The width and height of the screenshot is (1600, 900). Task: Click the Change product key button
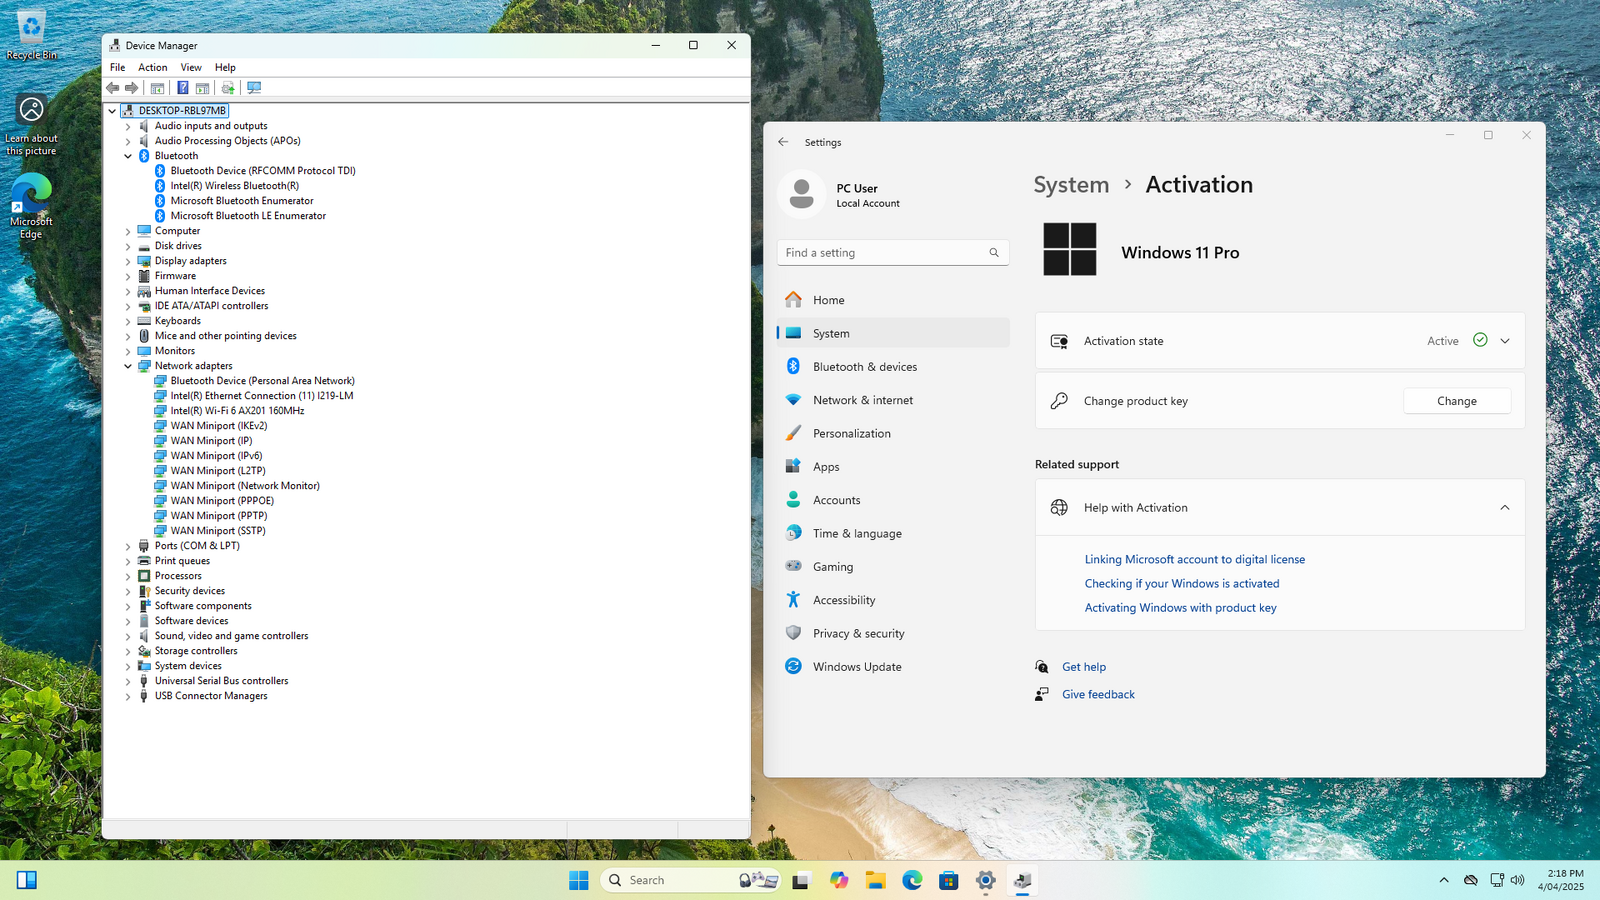1457,401
